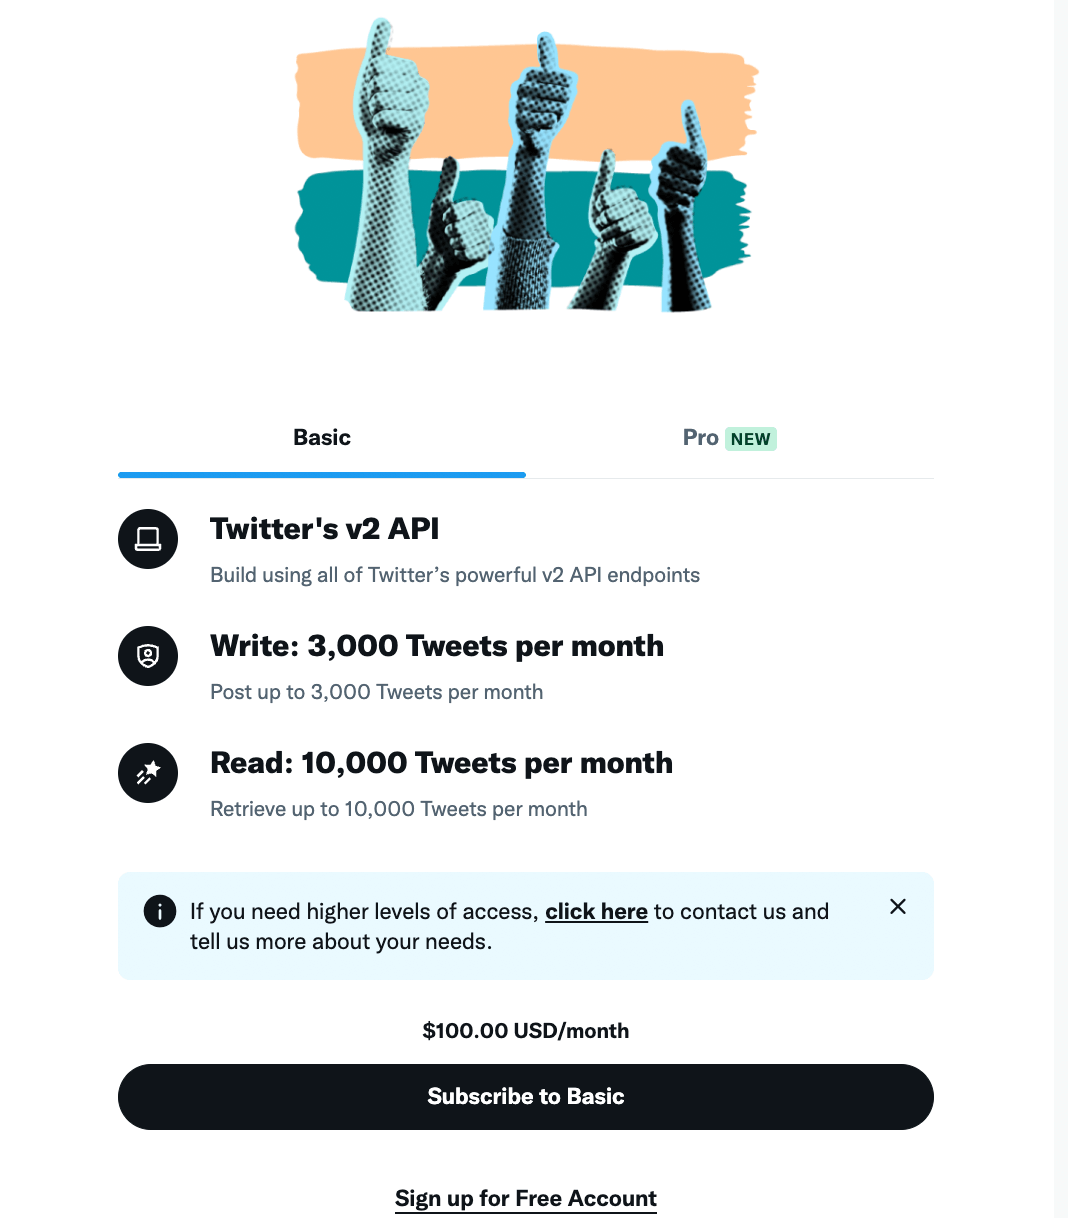Click the shield icon beside the Write feature
1068x1218 pixels.
[148, 656]
